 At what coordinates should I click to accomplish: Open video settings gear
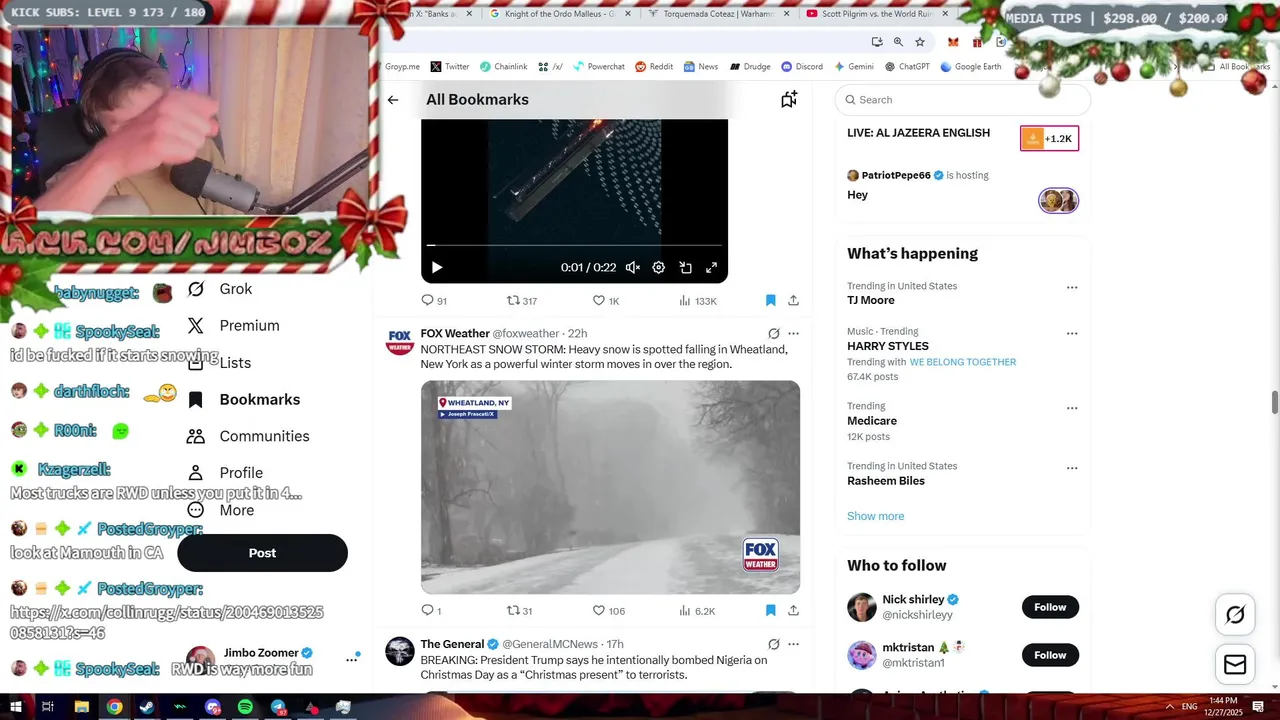click(x=659, y=268)
